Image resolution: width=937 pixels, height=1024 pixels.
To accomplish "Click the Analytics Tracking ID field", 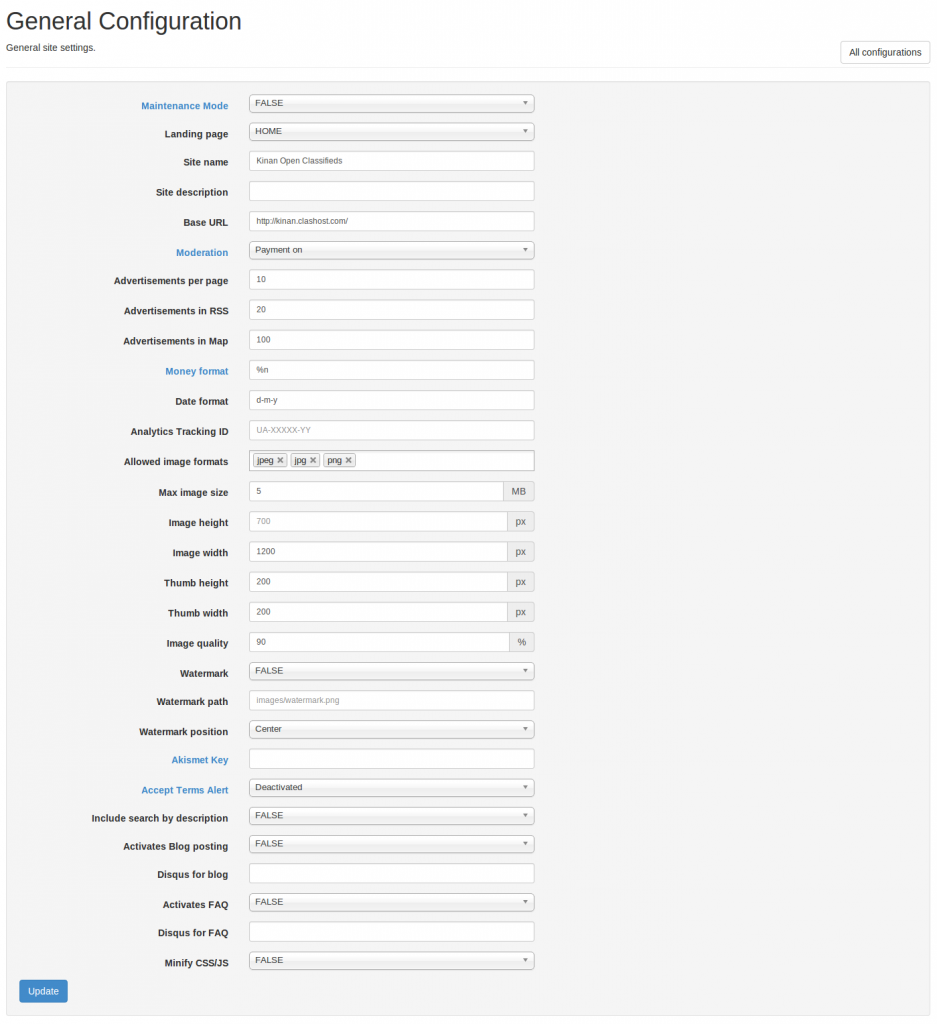I will (x=391, y=430).
